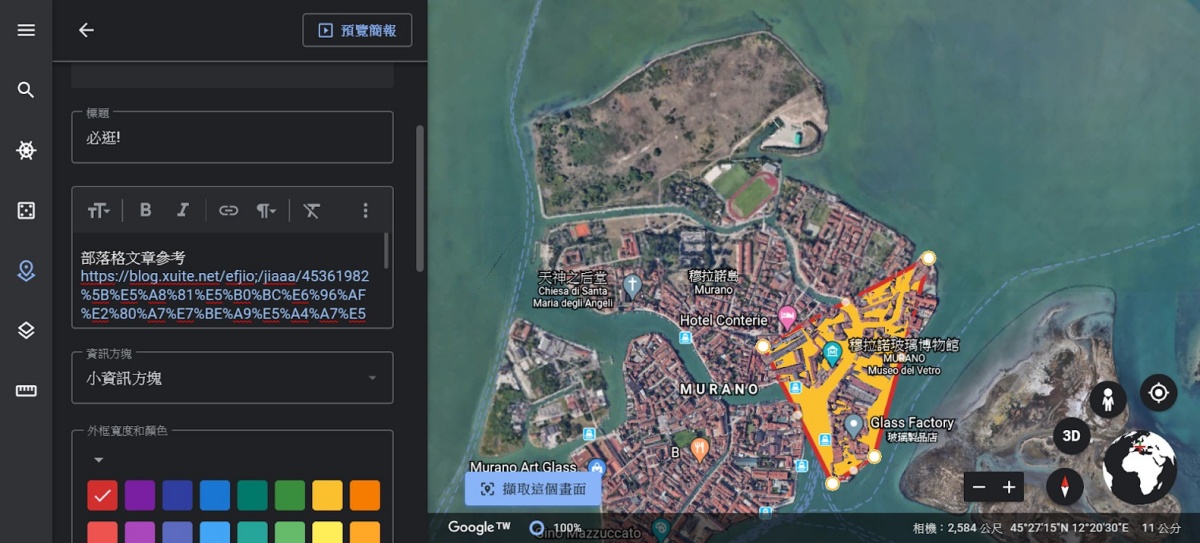
Task: Open Map Style layers icon
Action: pyautogui.click(x=26, y=330)
